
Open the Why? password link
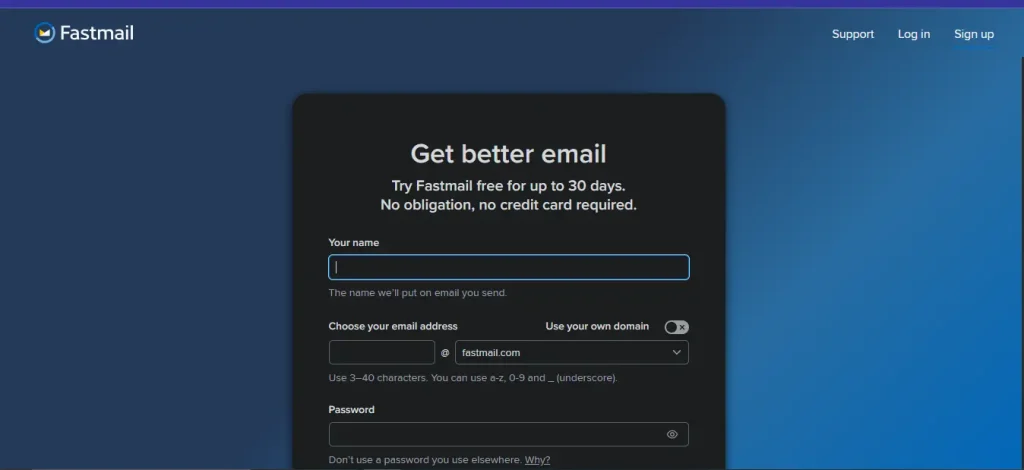(537, 460)
